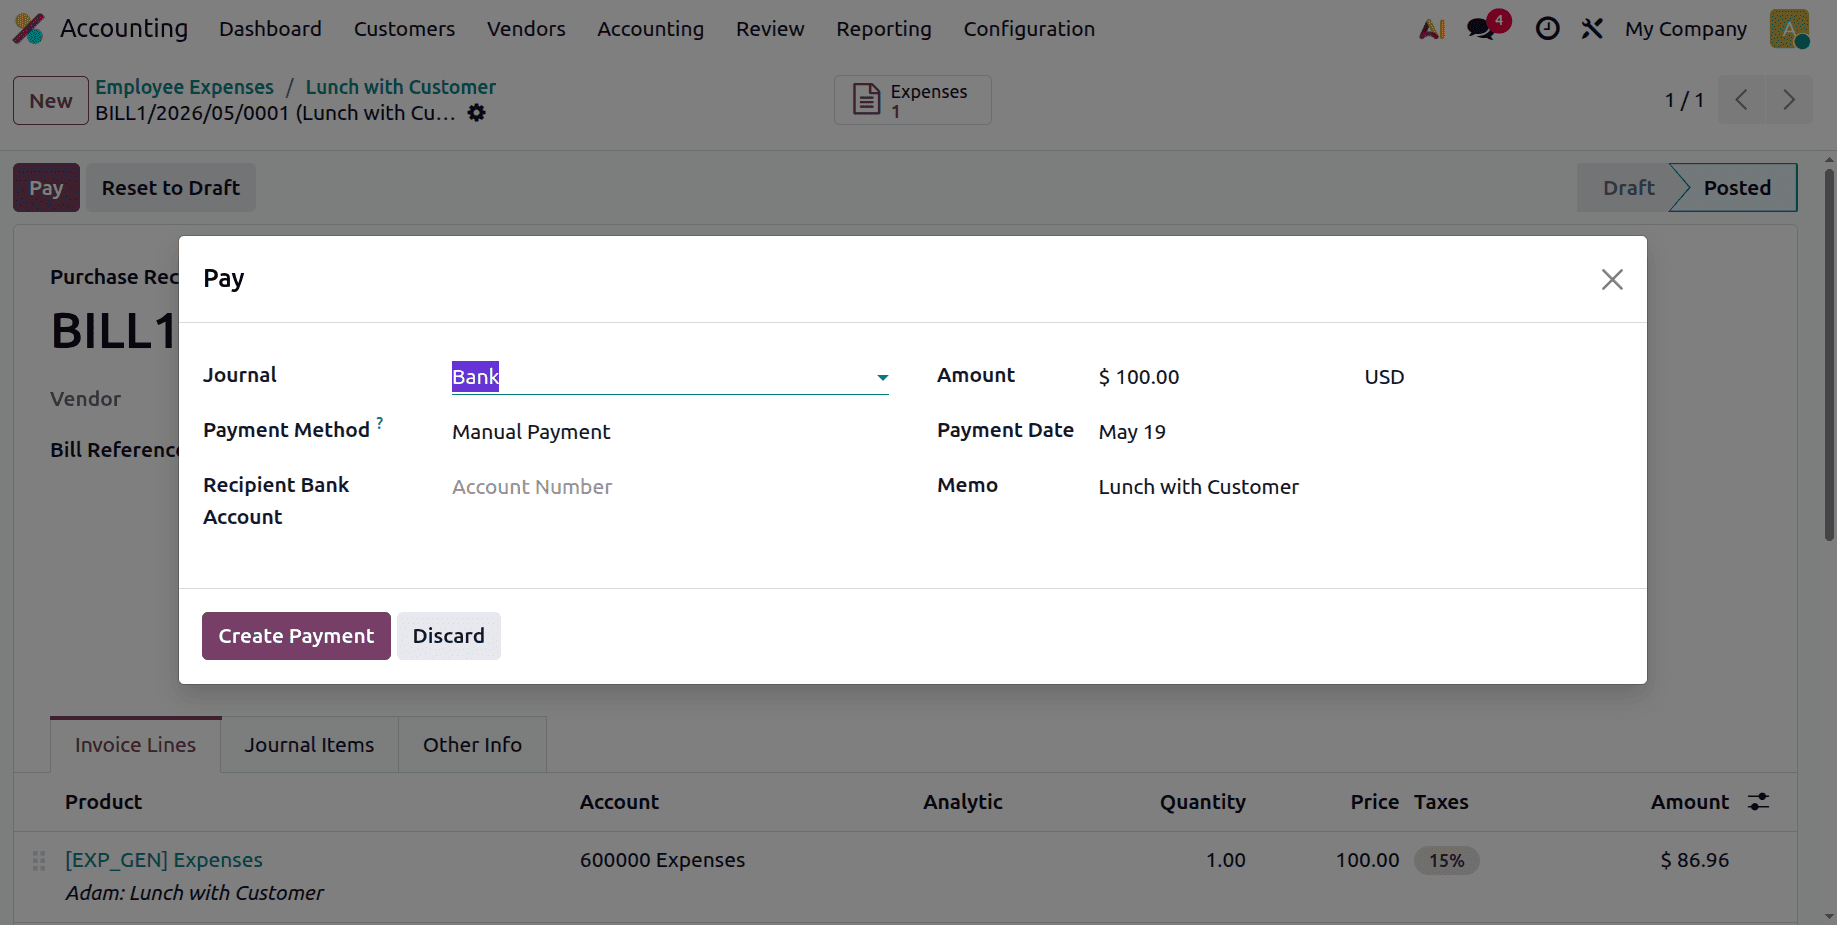Click the gear actions icon beside bill name
Image resolution: width=1837 pixels, height=925 pixels.
pos(477,113)
